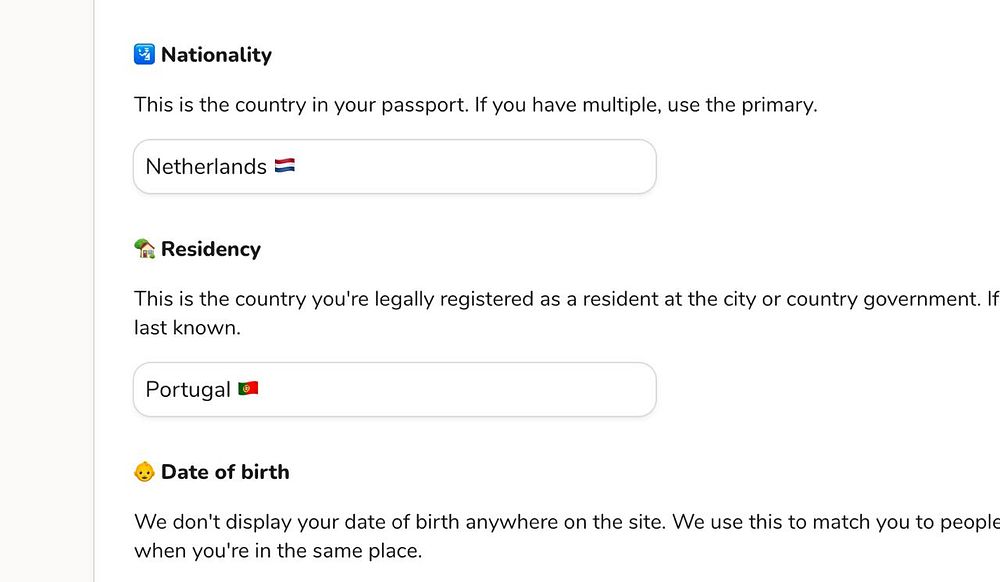Image resolution: width=1000 pixels, height=582 pixels.
Task: Click the Nationality section heading
Action: pyautogui.click(x=216, y=55)
